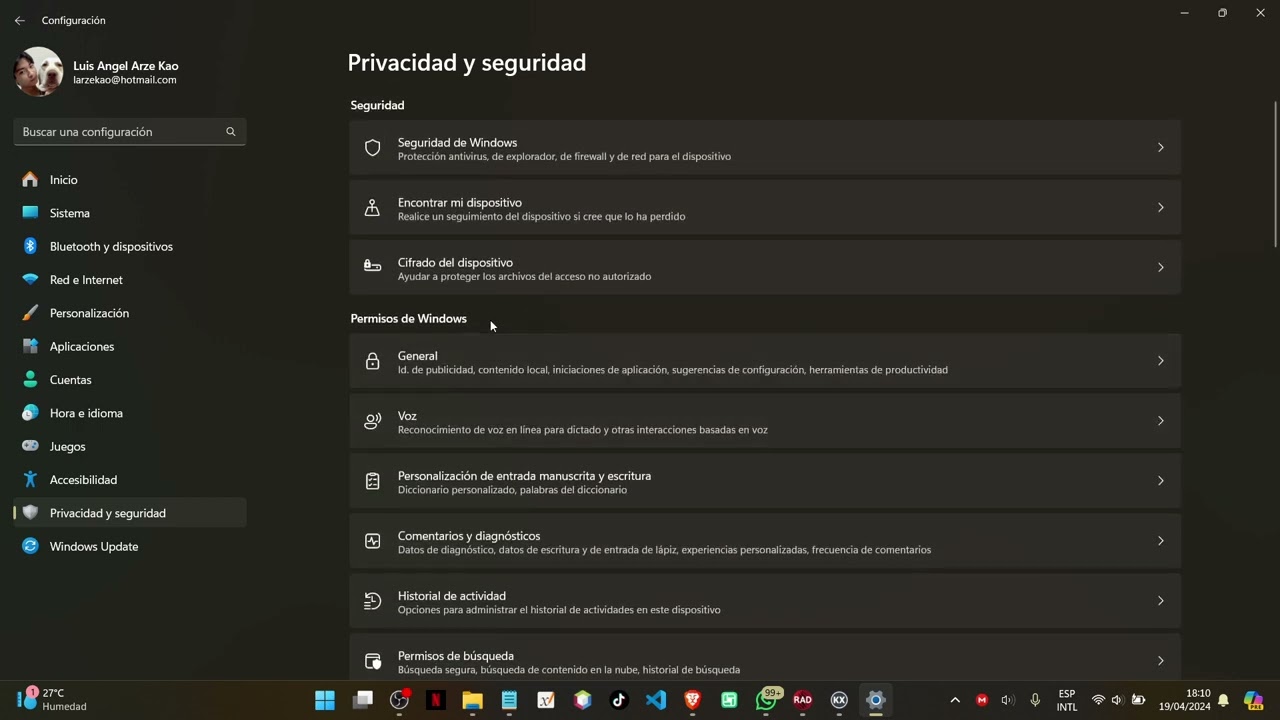Click the vertical scrollbar on the right

[1275, 175]
